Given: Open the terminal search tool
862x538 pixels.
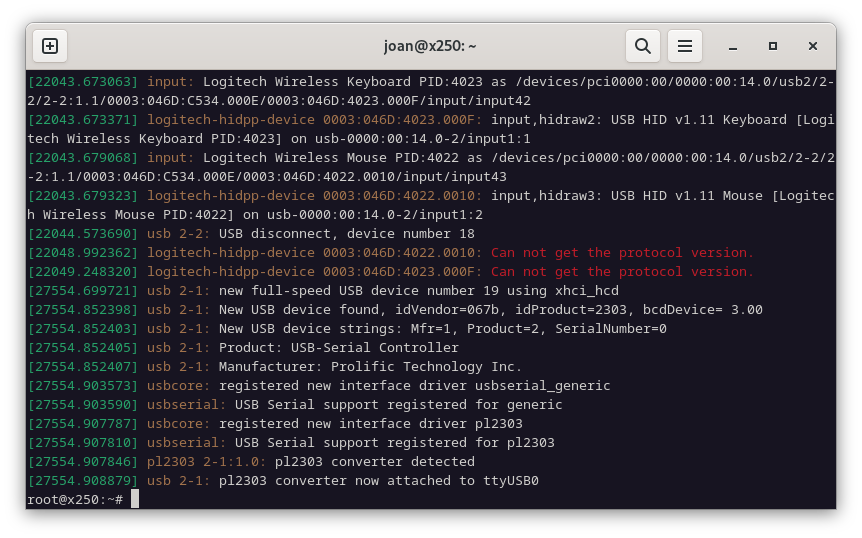Looking at the screenshot, I should pyautogui.click(x=643, y=46).
